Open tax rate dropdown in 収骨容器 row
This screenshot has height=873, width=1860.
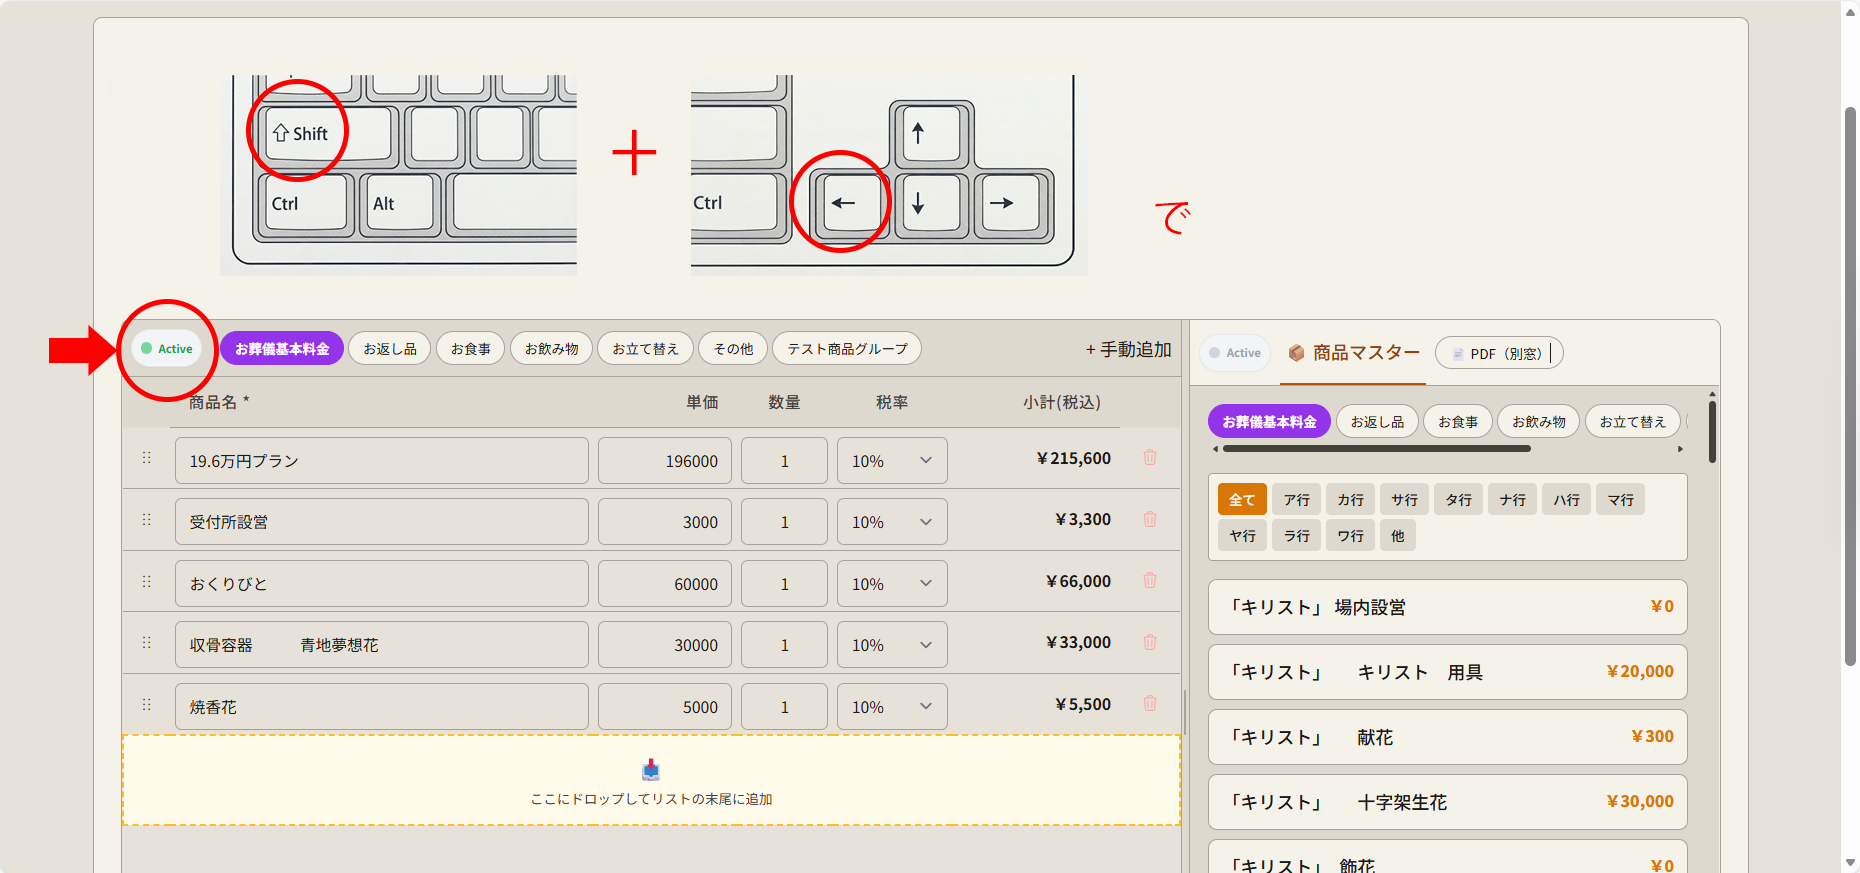click(892, 645)
